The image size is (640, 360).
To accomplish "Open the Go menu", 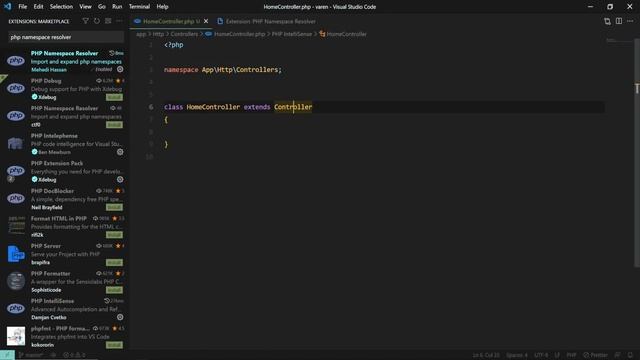I will tap(102, 7).
